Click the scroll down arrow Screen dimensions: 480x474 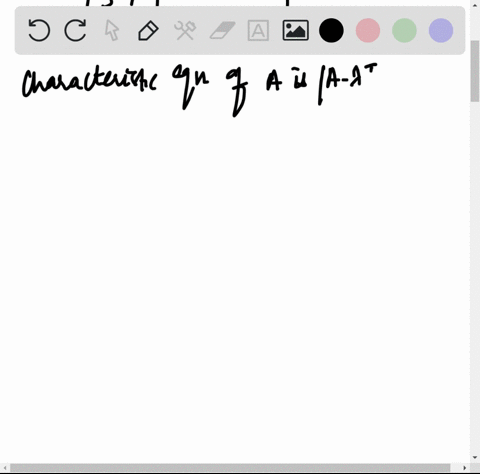pyautogui.click(x=475, y=458)
